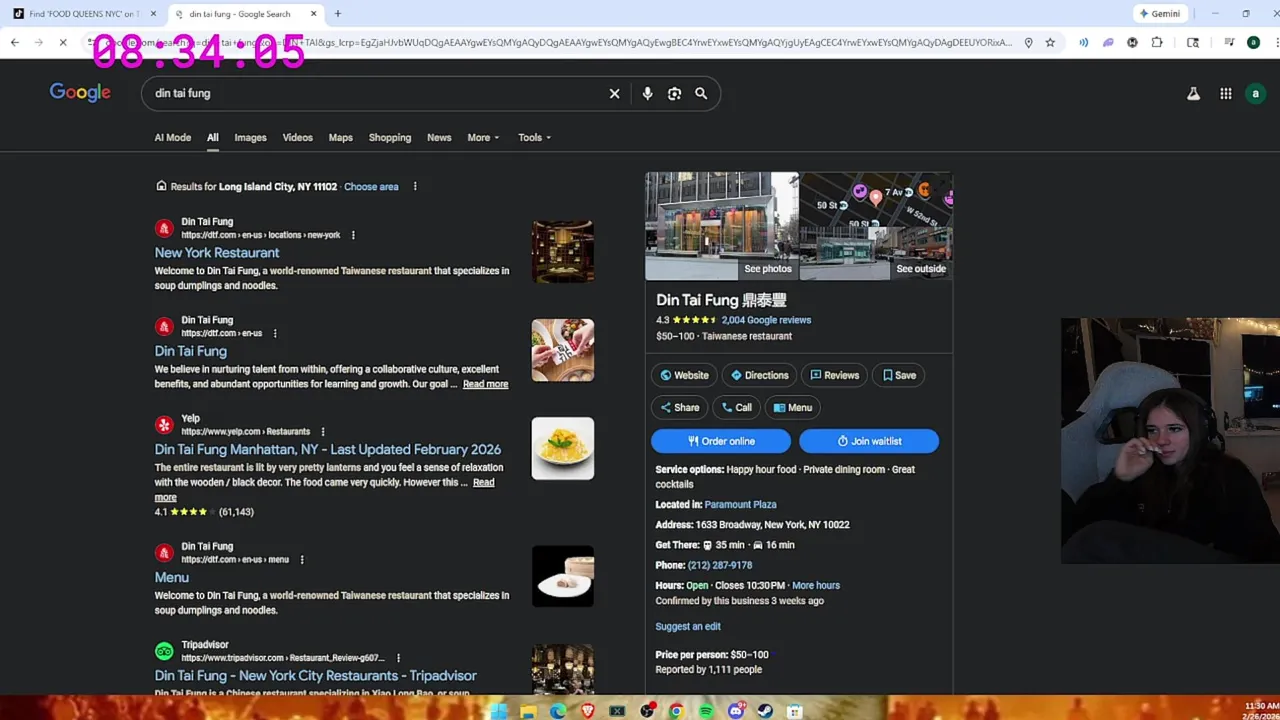Open Steam from the taskbar
The height and width of the screenshot is (720, 1280).
point(765,711)
